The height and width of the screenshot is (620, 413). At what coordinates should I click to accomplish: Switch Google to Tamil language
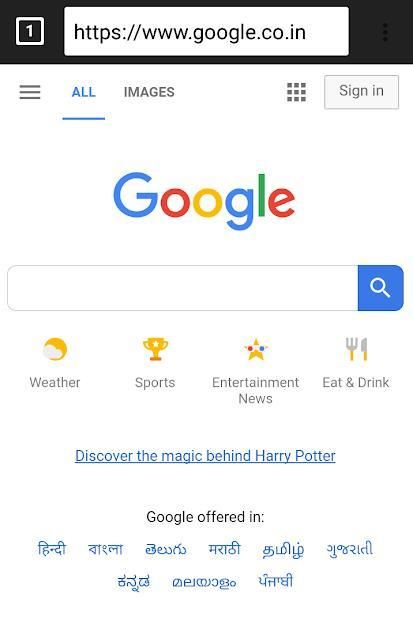pos(283,550)
